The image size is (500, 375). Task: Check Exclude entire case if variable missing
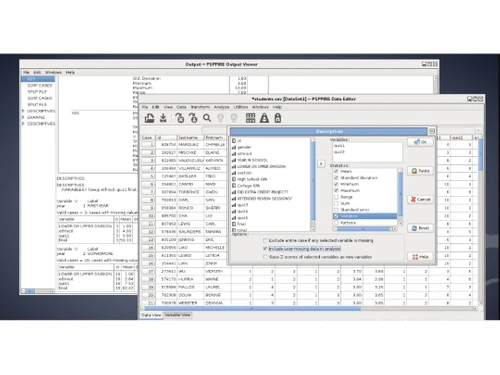[265, 240]
